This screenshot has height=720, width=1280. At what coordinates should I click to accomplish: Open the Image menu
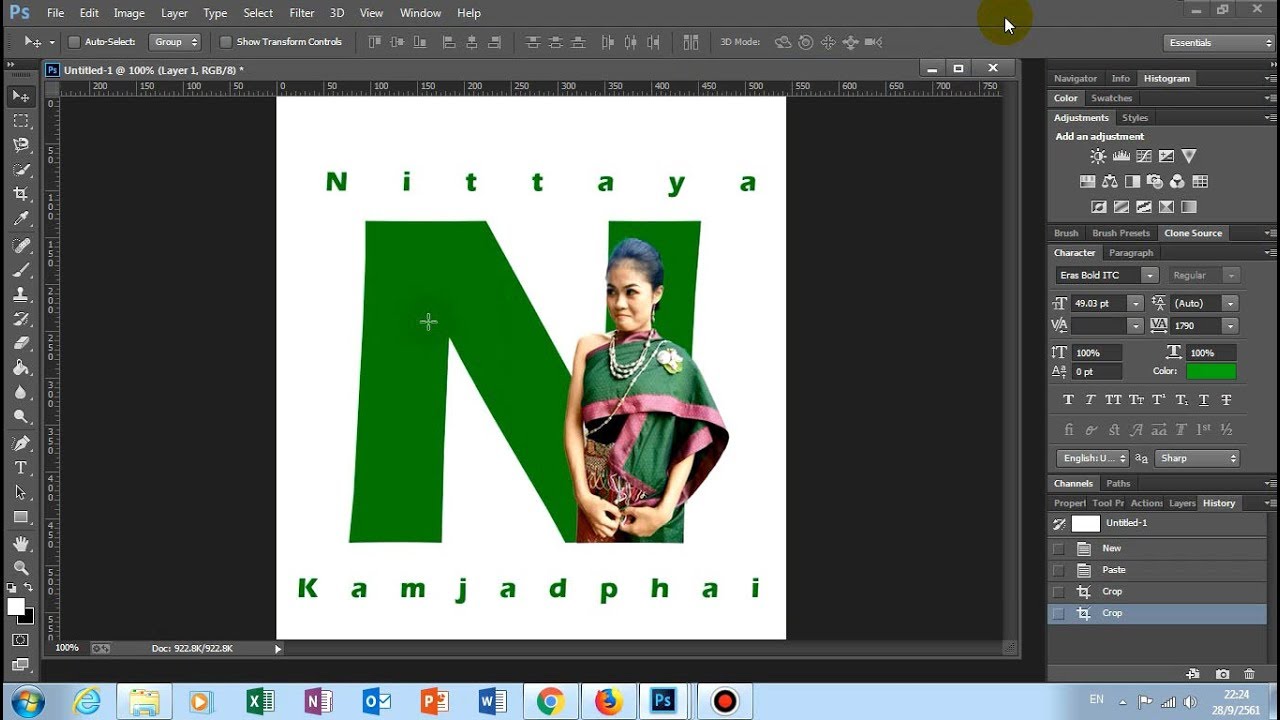click(x=129, y=13)
